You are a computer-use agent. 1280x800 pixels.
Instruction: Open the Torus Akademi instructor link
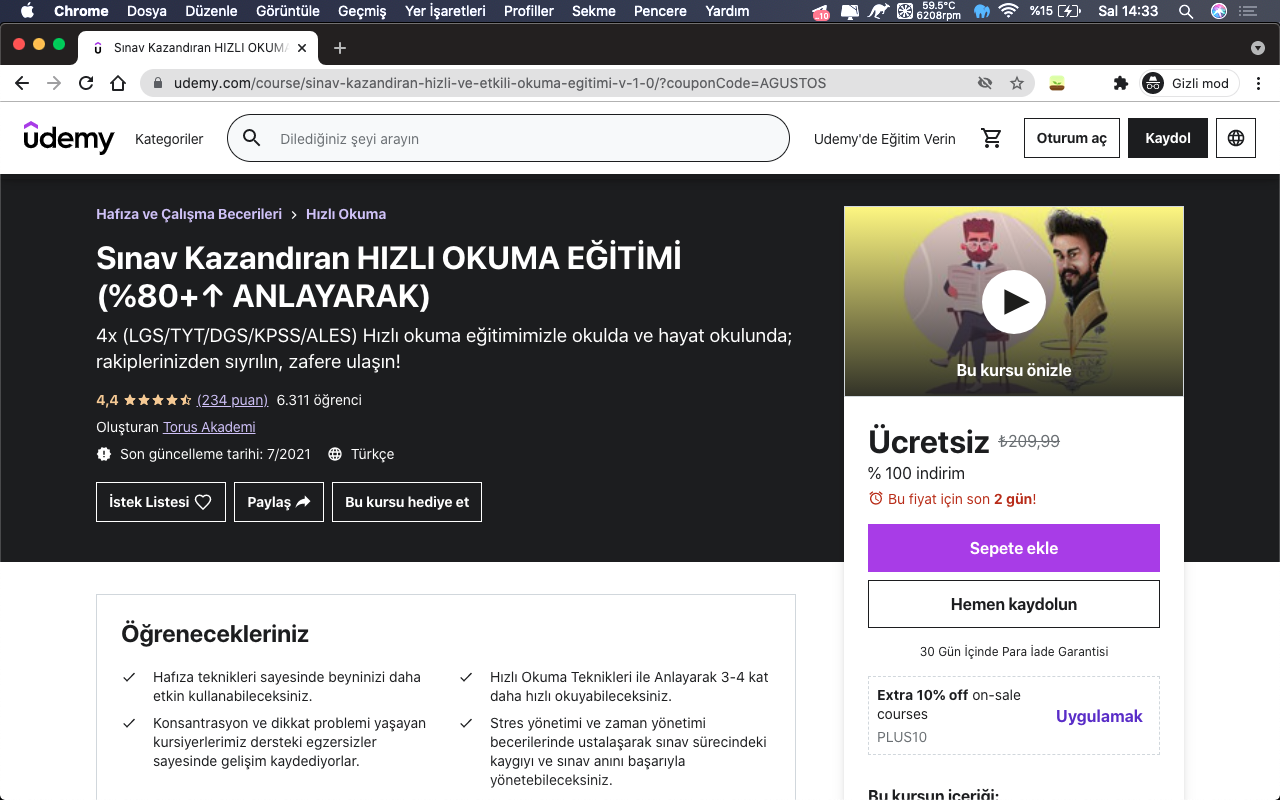tap(209, 427)
